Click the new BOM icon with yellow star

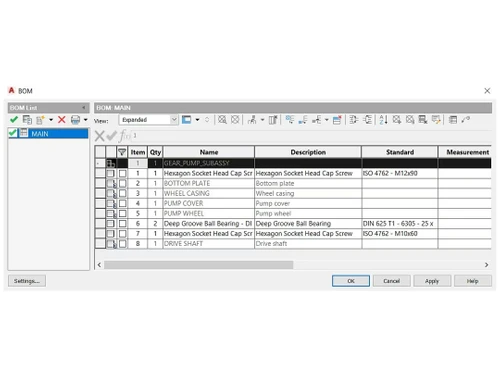click(x=41, y=119)
